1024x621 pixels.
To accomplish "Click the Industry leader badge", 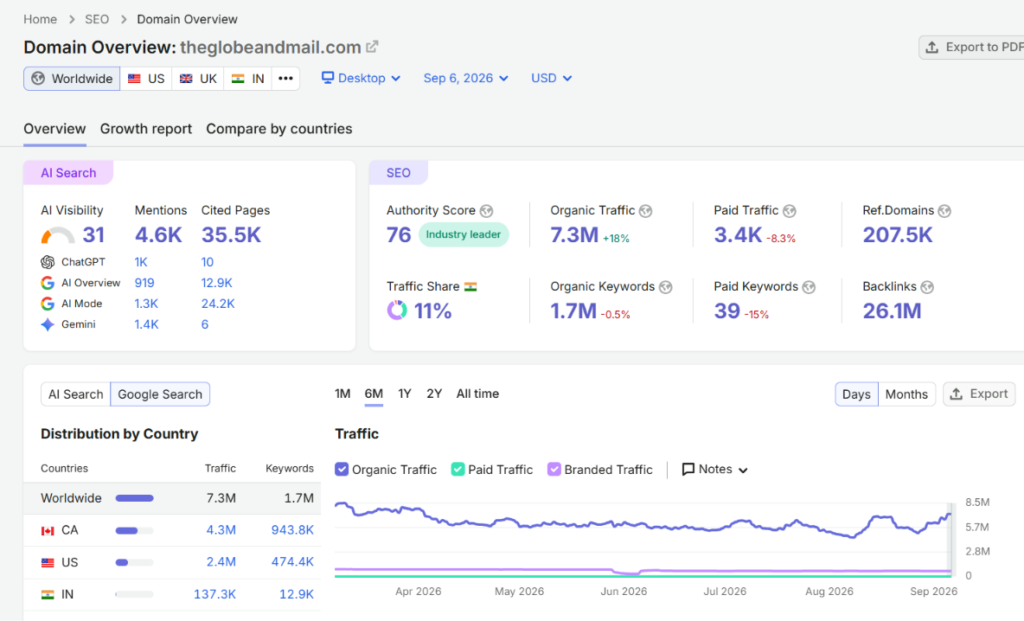I will pyautogui.click(x=463, y=234).
